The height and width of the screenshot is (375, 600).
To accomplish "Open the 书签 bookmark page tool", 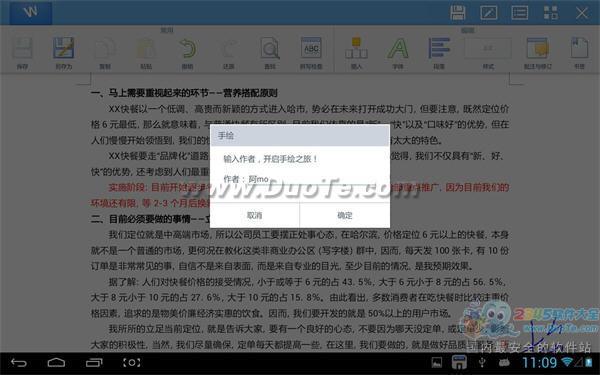I will click(x=579, y=53).
